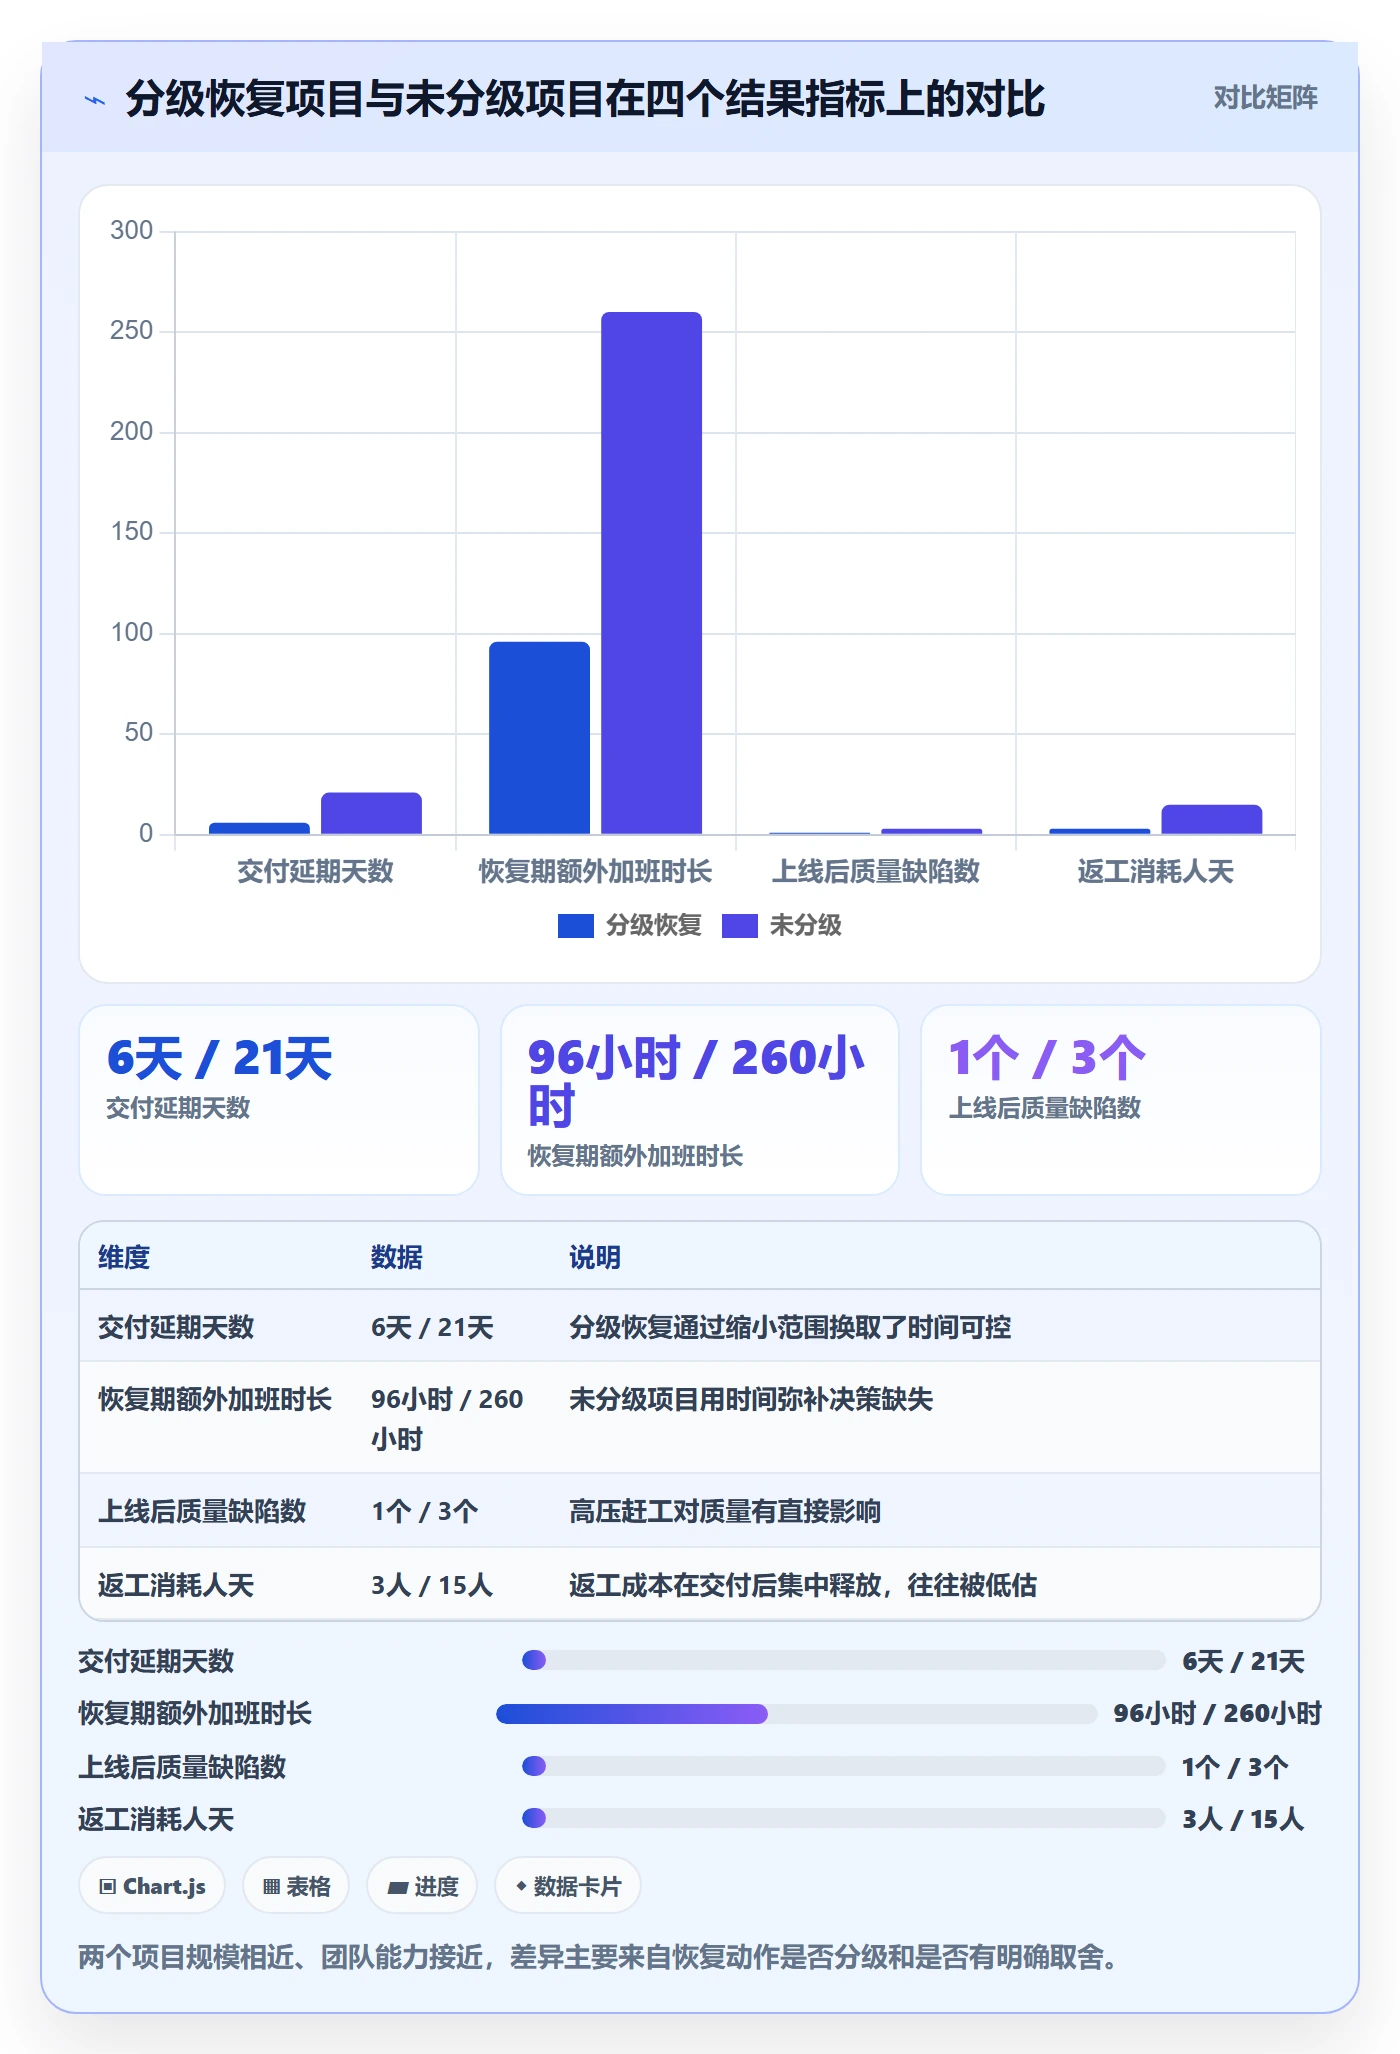Click the 96小时 / 260小时 progress value label
Image resolution: width=1400 pixels, height=2054 pixels.
click(1217, 1713)
